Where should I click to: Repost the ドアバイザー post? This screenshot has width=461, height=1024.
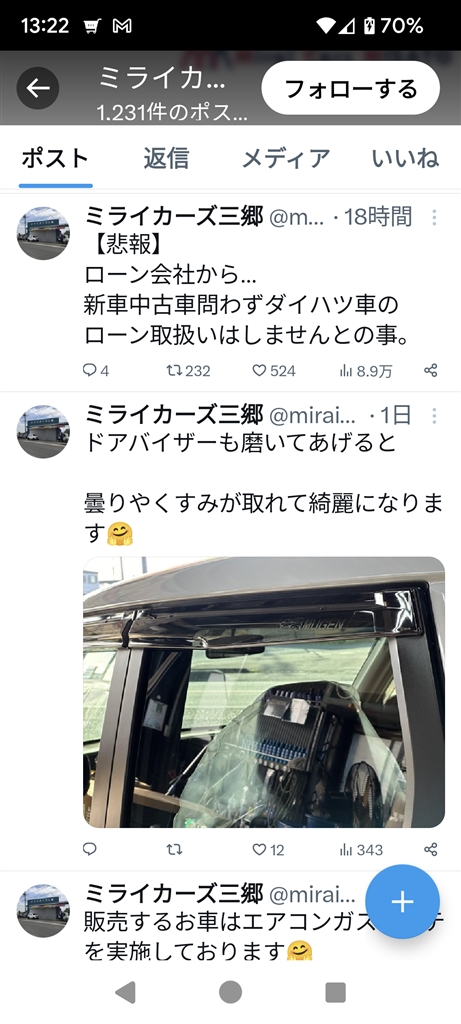(x=174, y=850)
